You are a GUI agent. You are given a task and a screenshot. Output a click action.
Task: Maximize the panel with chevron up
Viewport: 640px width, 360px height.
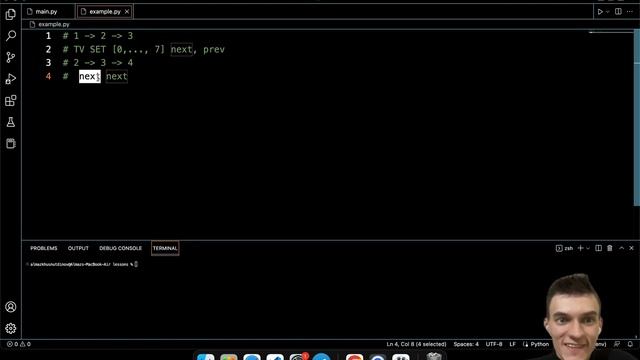(621, 248)
